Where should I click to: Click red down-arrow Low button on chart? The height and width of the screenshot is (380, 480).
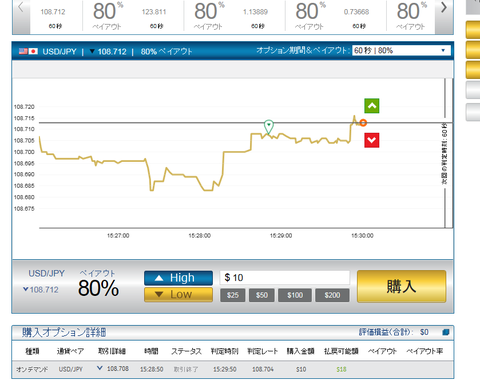372,140
